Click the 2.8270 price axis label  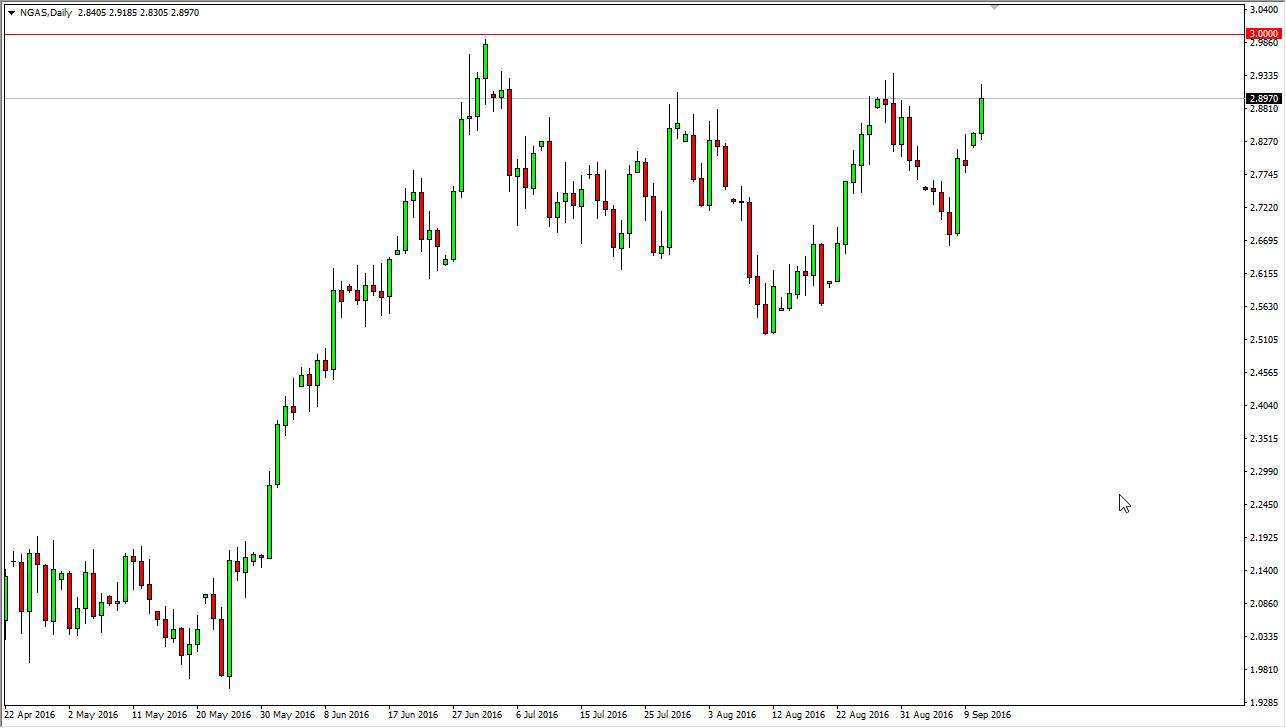[1264, 142]
